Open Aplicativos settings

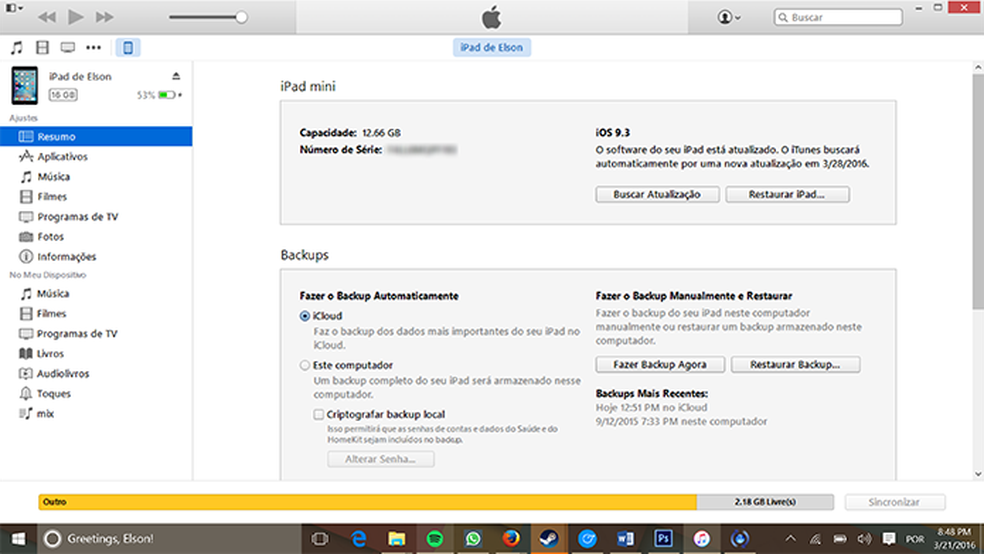tap(96, 156)
